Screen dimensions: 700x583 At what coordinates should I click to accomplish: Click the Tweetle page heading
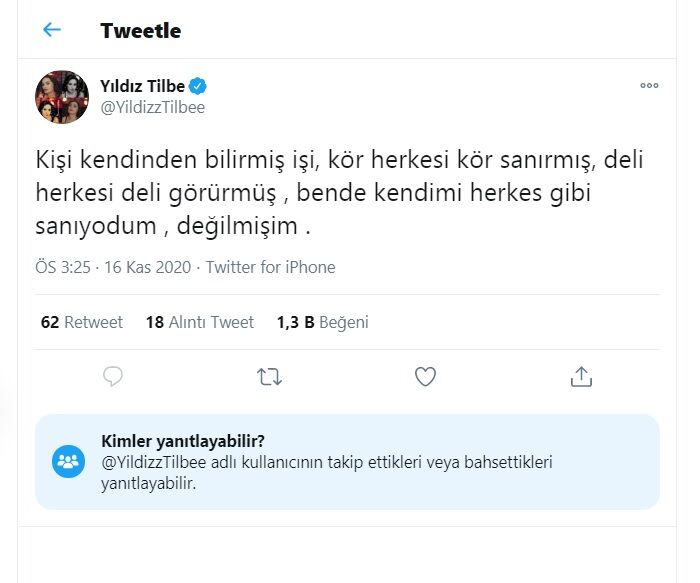coord(140,30)
